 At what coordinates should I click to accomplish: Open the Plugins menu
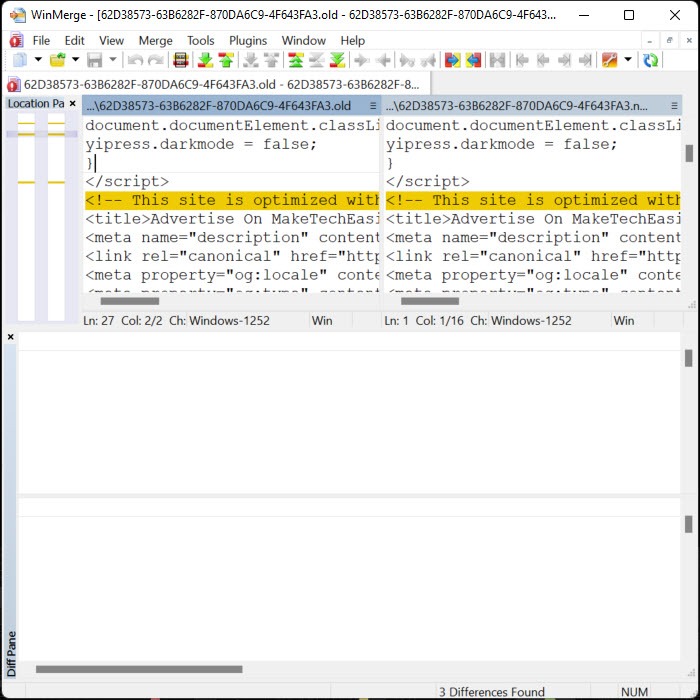(248, 41)
